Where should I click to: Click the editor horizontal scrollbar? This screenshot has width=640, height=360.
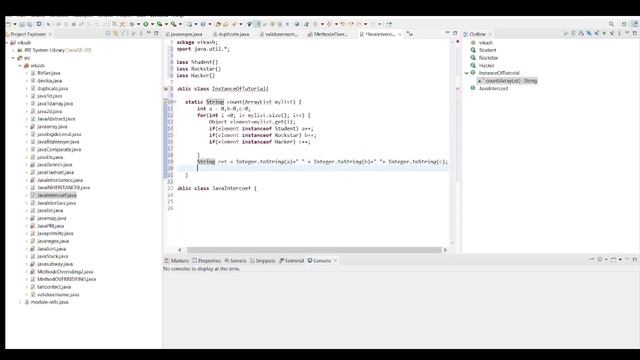click(x=314, y=250)
